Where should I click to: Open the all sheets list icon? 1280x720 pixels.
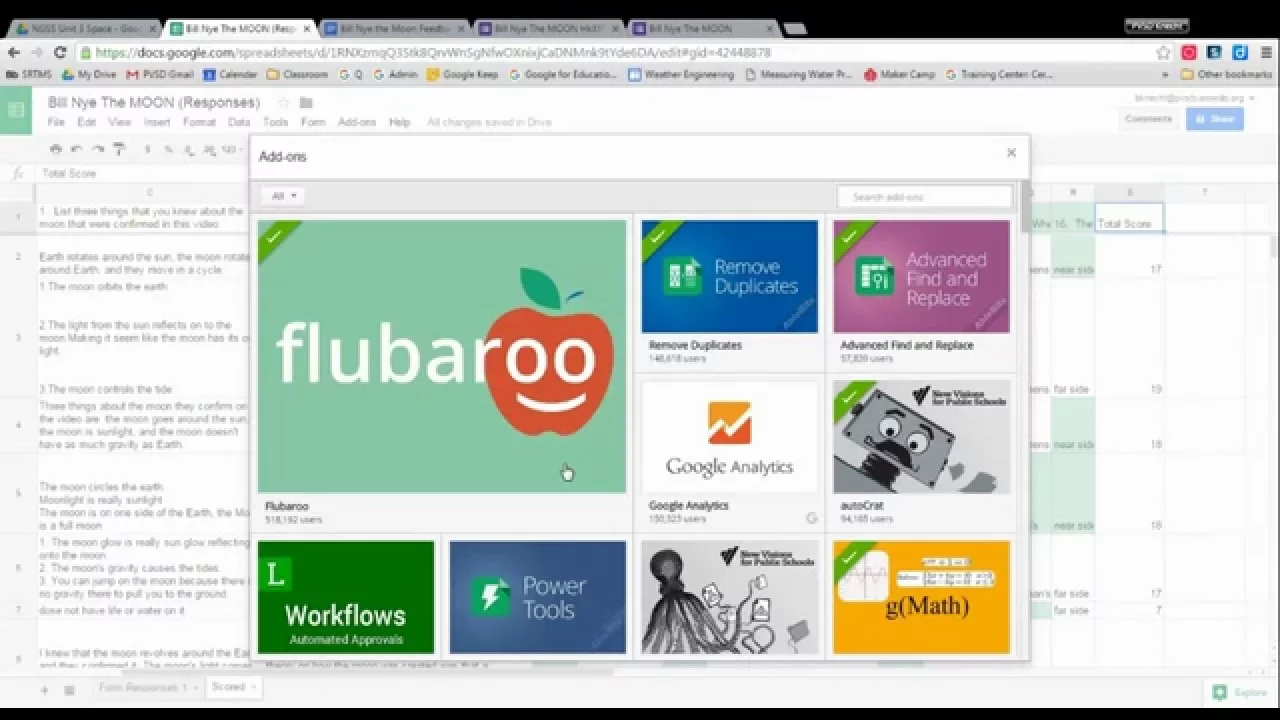pos(70,689)
